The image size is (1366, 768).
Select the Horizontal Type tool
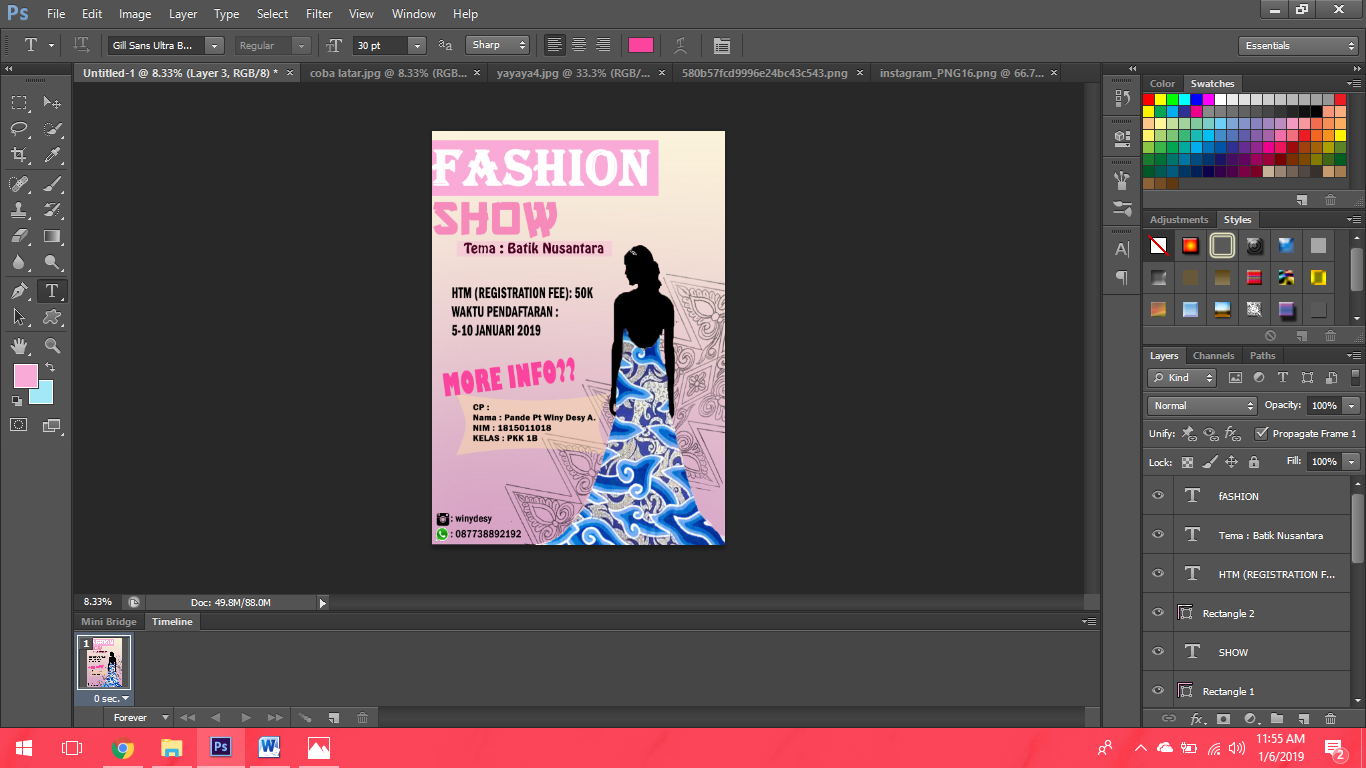pyautogui.click(x=53, y=291)
